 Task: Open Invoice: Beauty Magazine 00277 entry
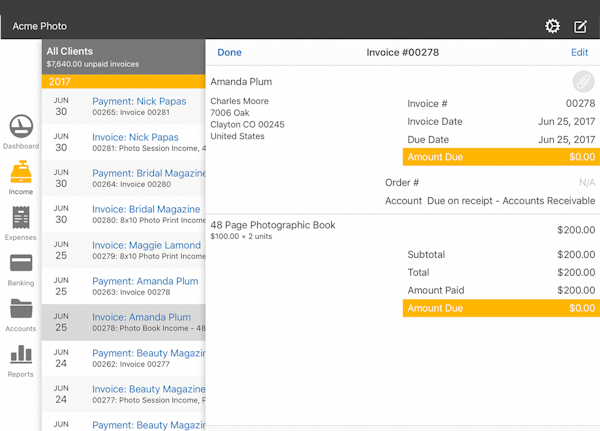click(124, 394)
